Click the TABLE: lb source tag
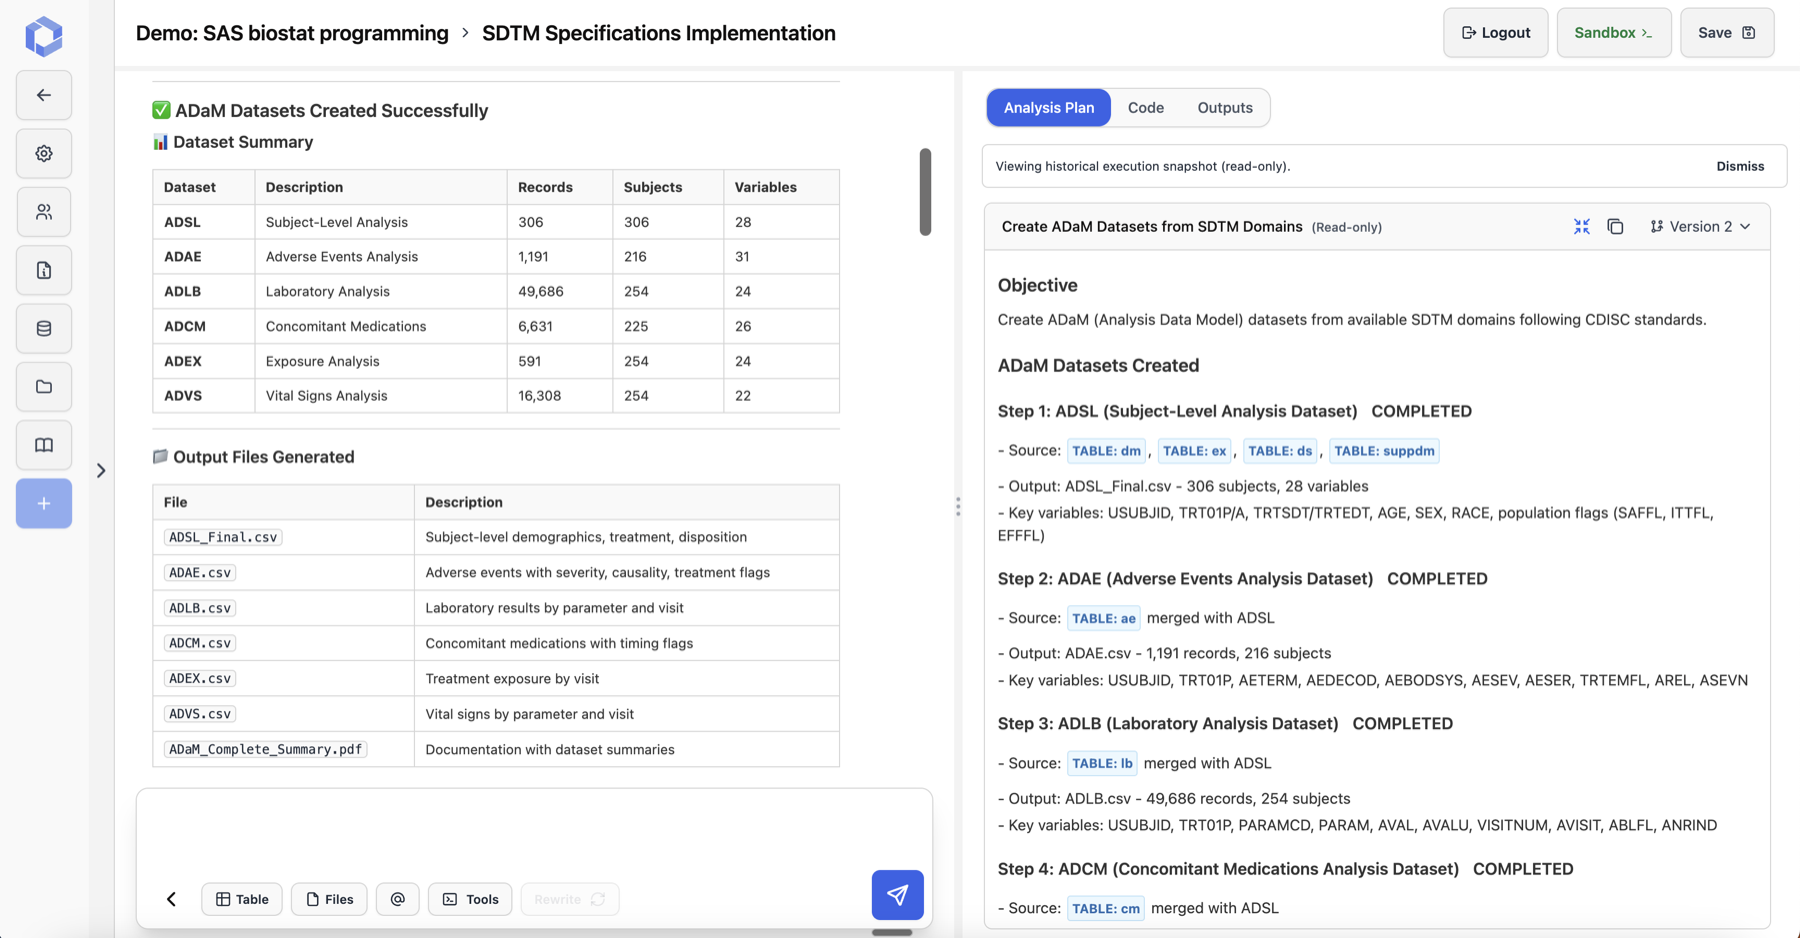The width and height of the screenshot is (1800, 938). [x=1102, y=764]
